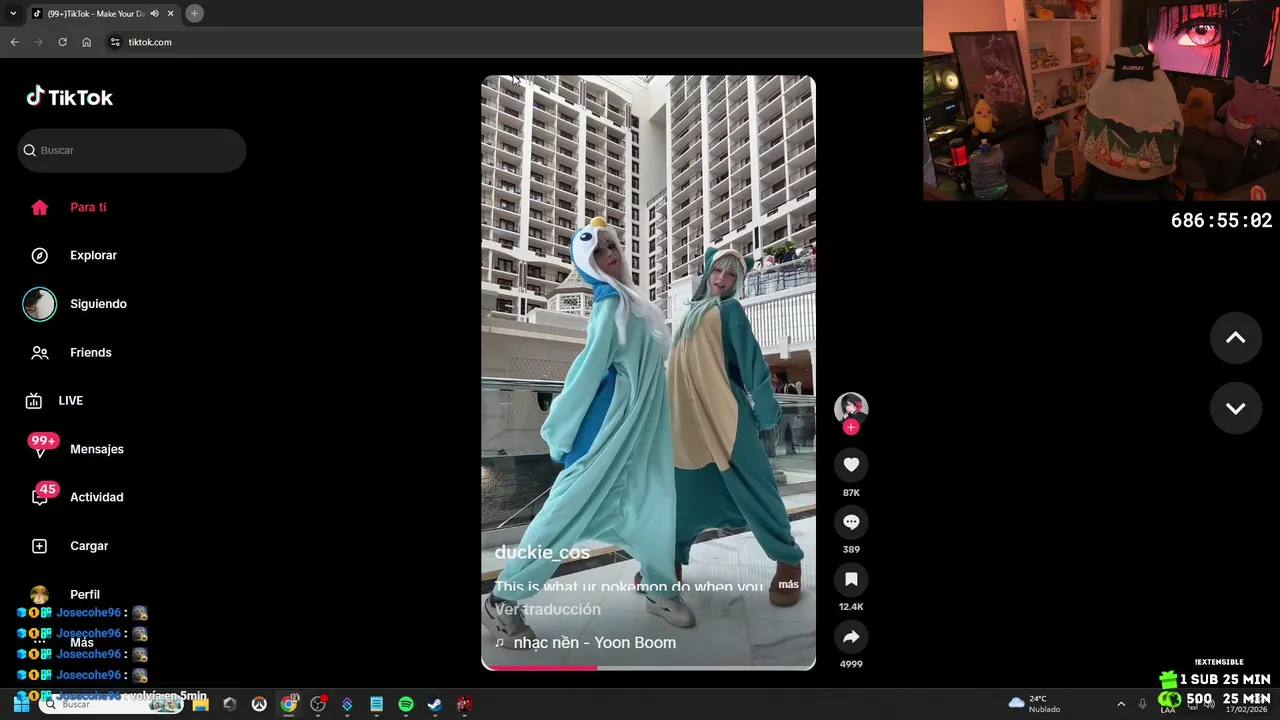This screenshot has width=1280, height=720.
Task: Expand hidden system tray icons chevron
Action: 1121,704
